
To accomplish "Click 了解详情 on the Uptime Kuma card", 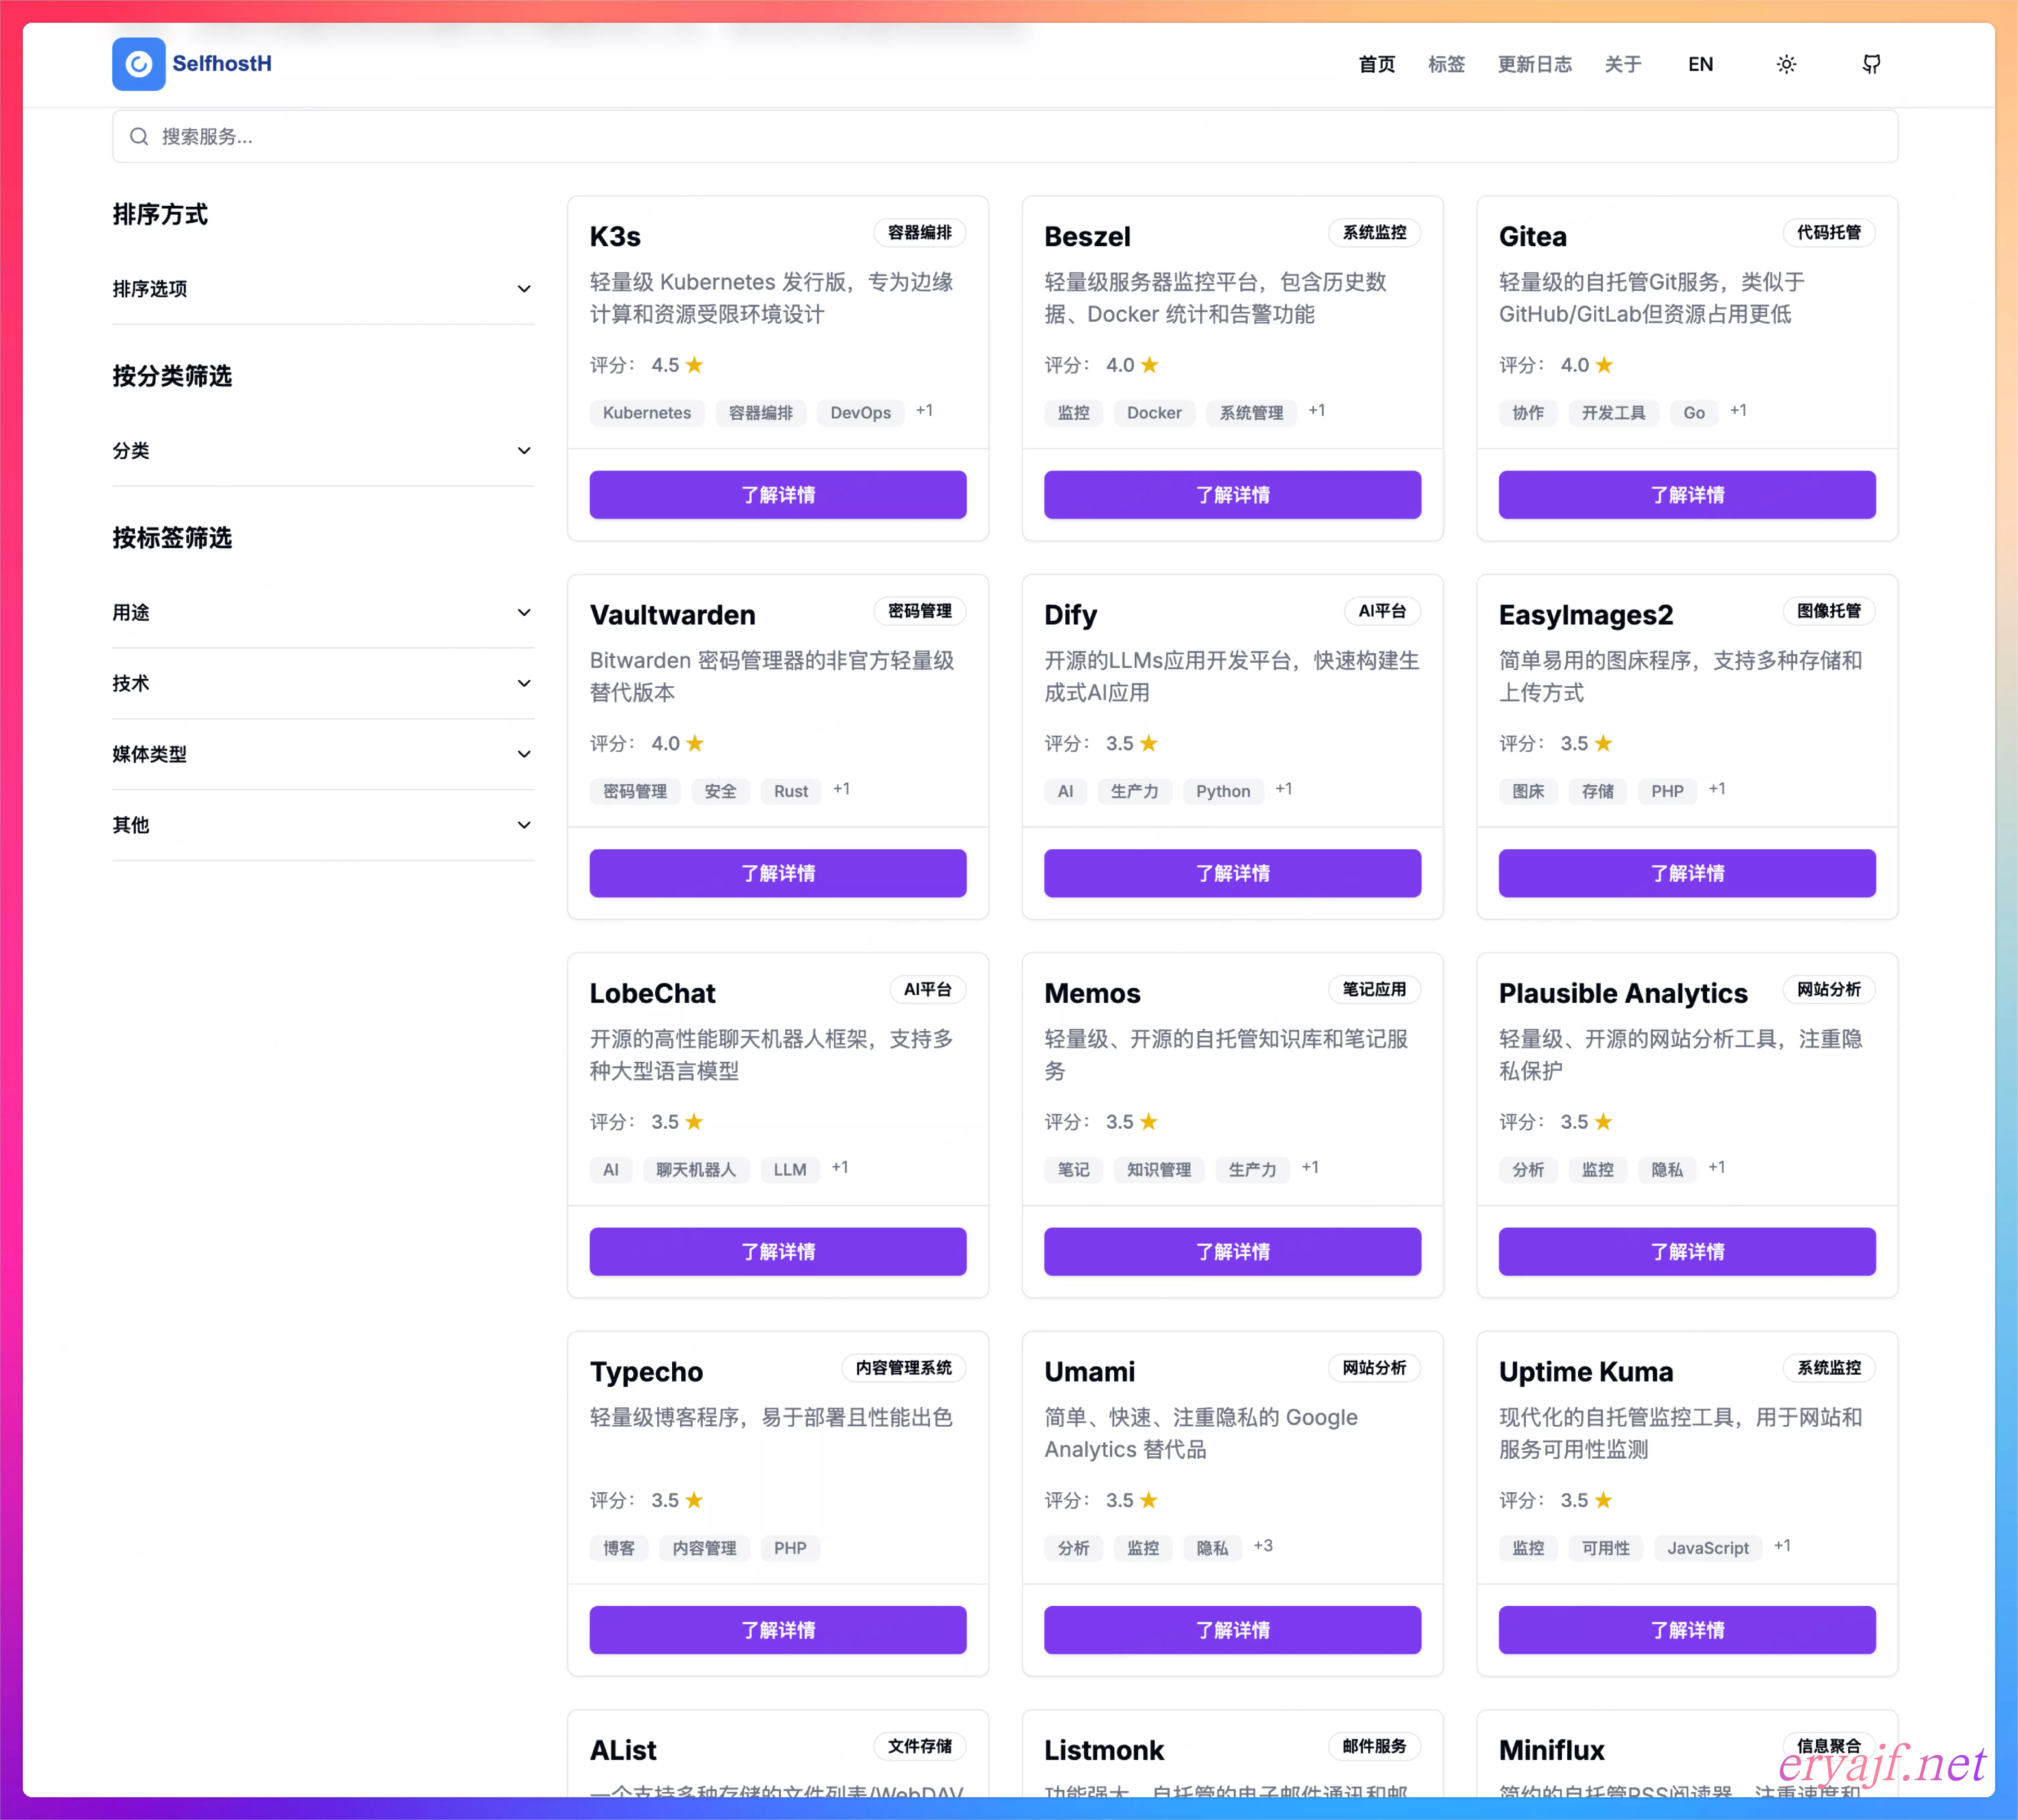I will (1687, 1630).
